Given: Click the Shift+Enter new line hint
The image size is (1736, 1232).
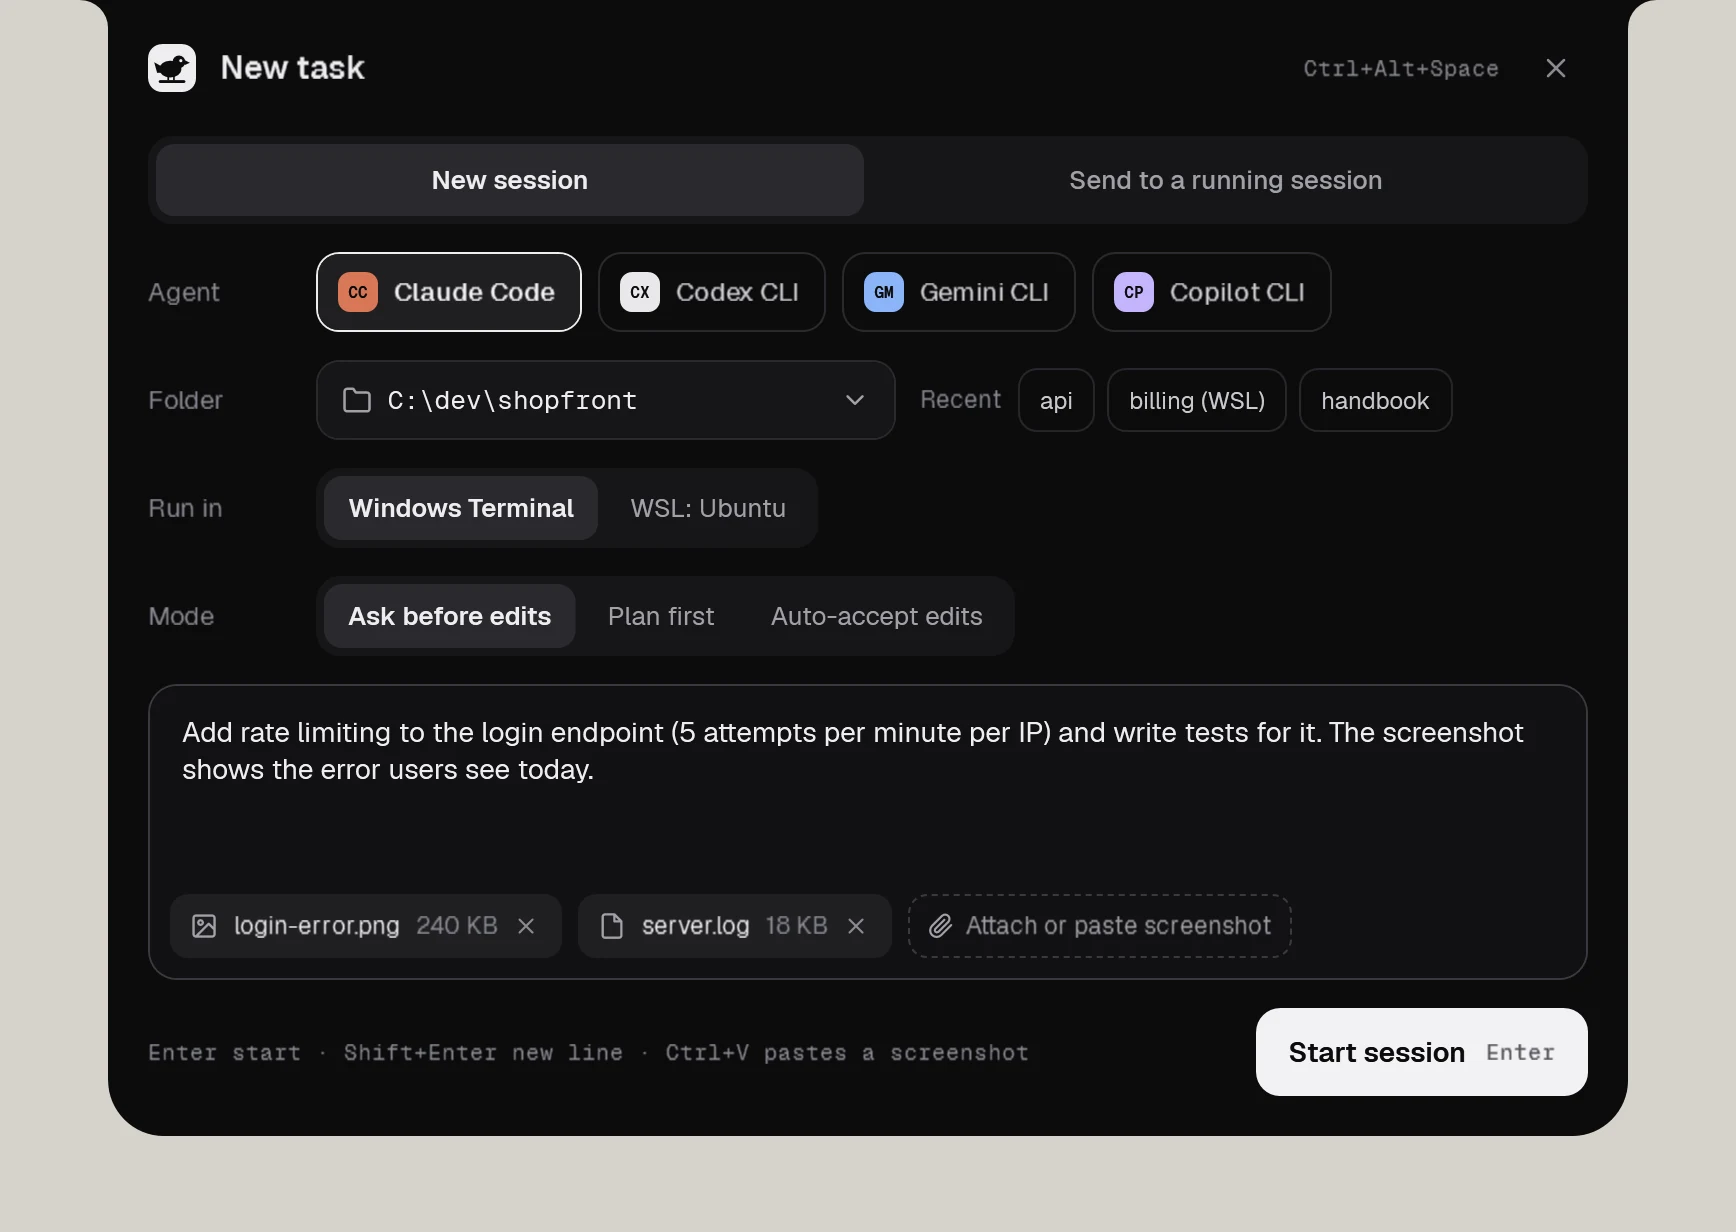Looking at the screenshot, I should [483, 1053].
